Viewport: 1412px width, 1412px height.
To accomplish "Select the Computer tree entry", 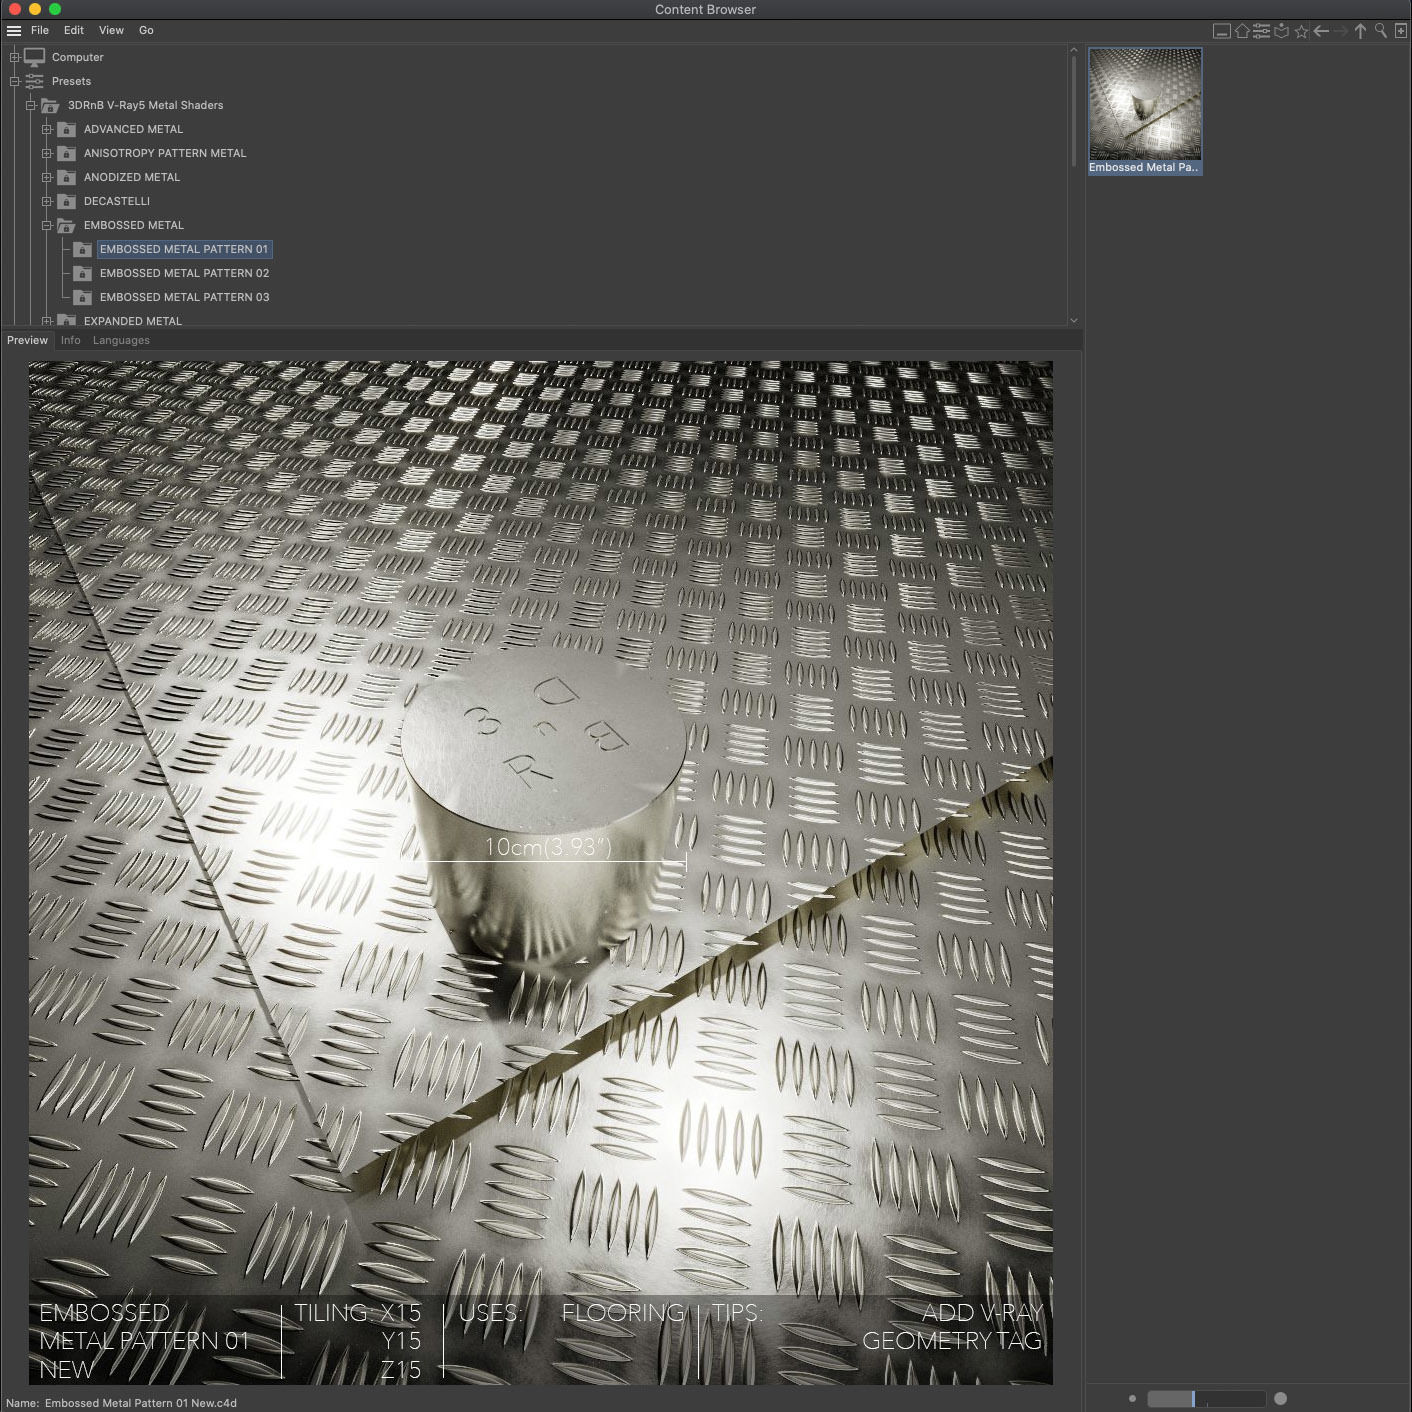I will click(78, 57).
